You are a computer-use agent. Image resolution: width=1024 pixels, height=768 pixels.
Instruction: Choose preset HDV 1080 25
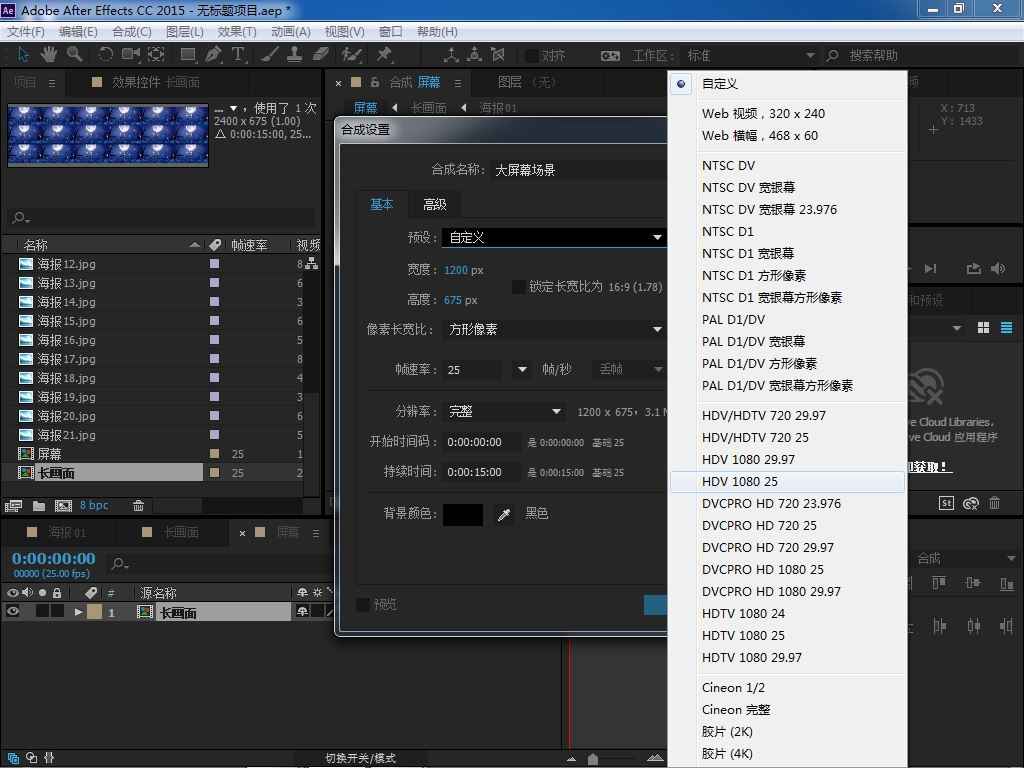pos(787,482)
